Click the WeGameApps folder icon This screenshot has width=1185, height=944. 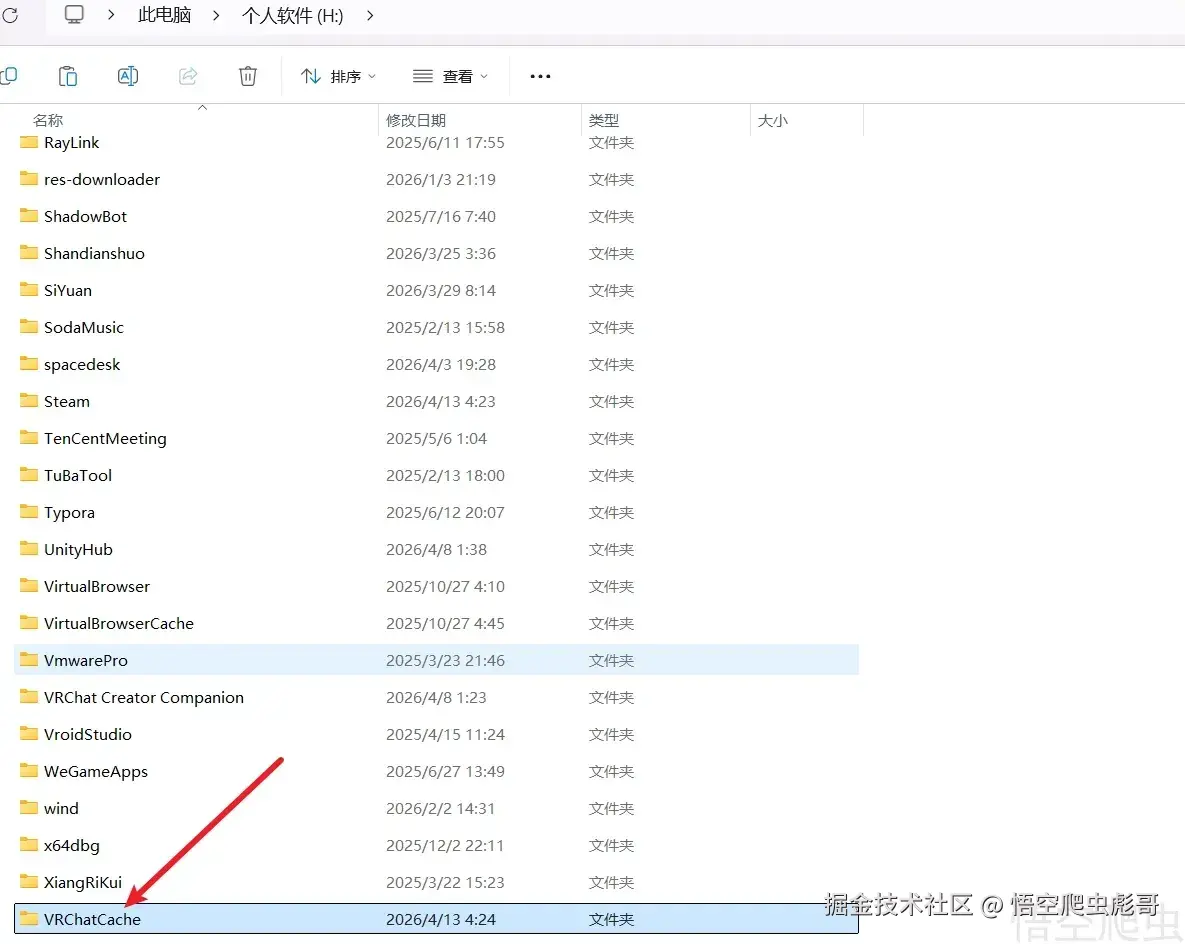29,770
